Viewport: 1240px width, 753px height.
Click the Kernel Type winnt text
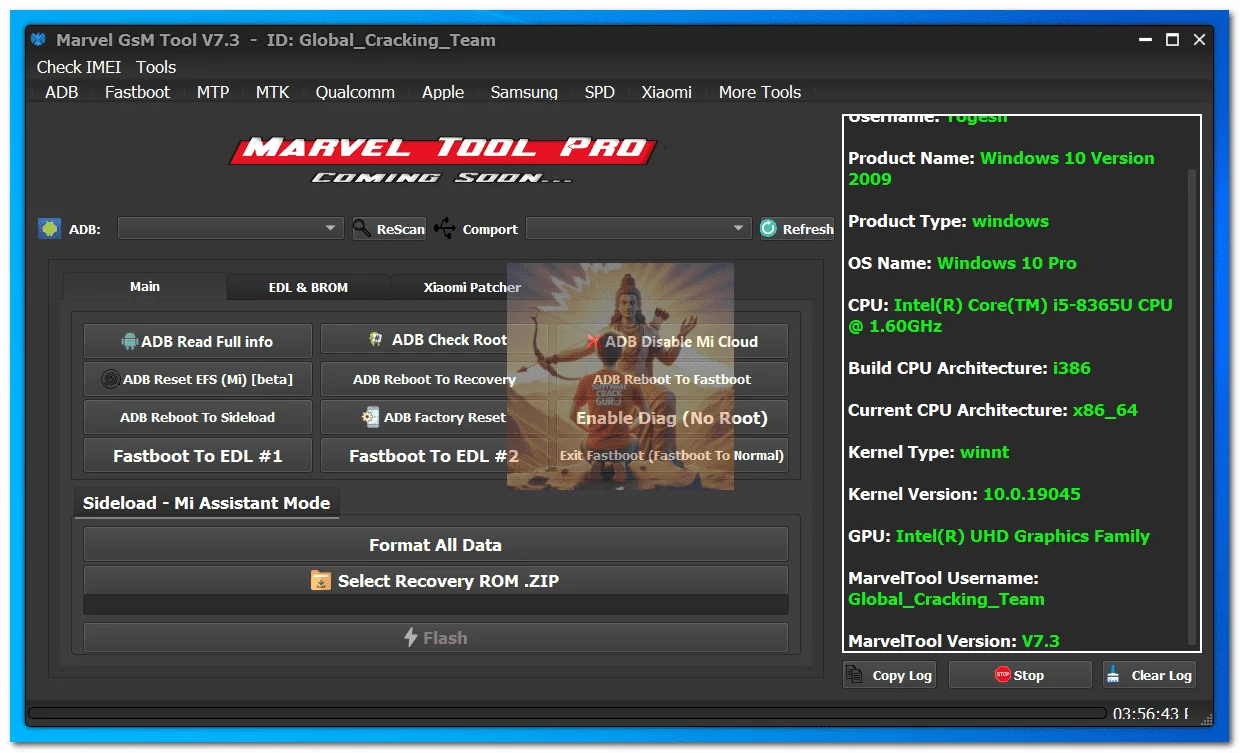928,452
